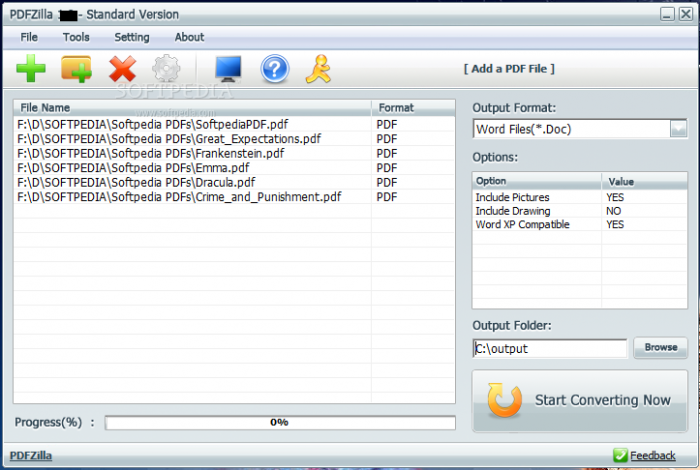Screen dimensions: 700x470
Task: Expand the Output Format dropdown arrow
Action: click(678, 129)
